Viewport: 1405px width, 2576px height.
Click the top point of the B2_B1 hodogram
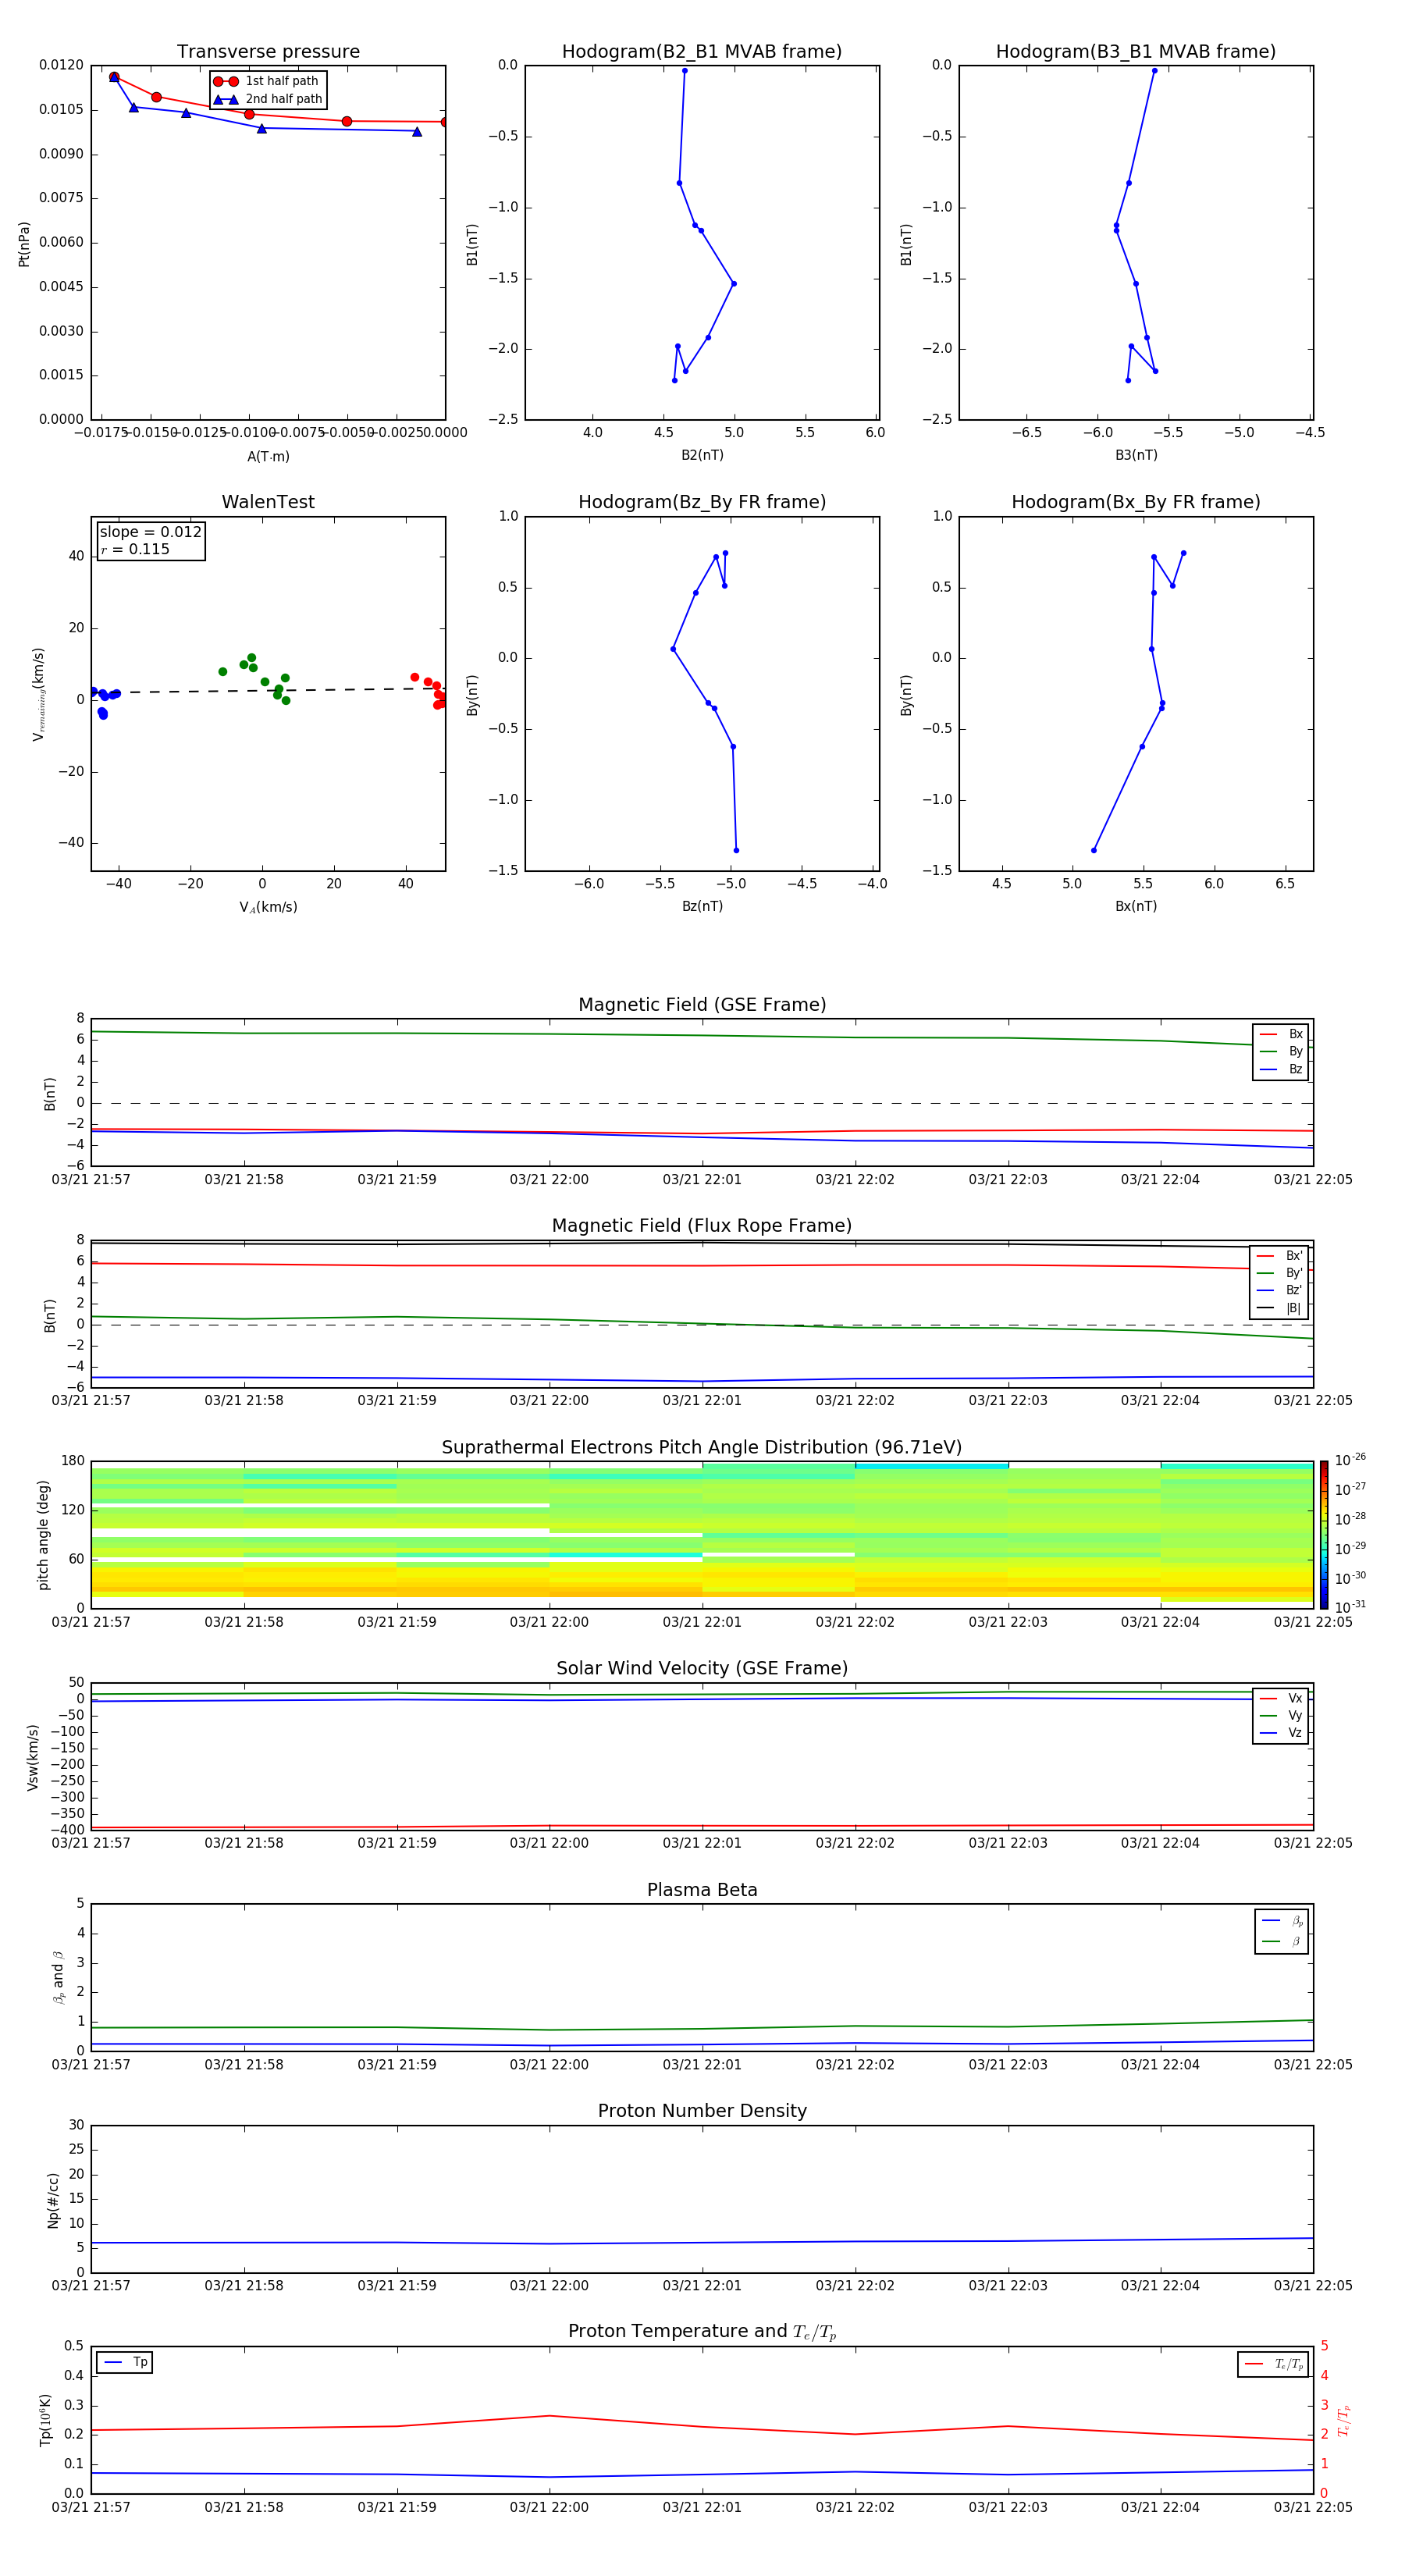click(684, 70)
